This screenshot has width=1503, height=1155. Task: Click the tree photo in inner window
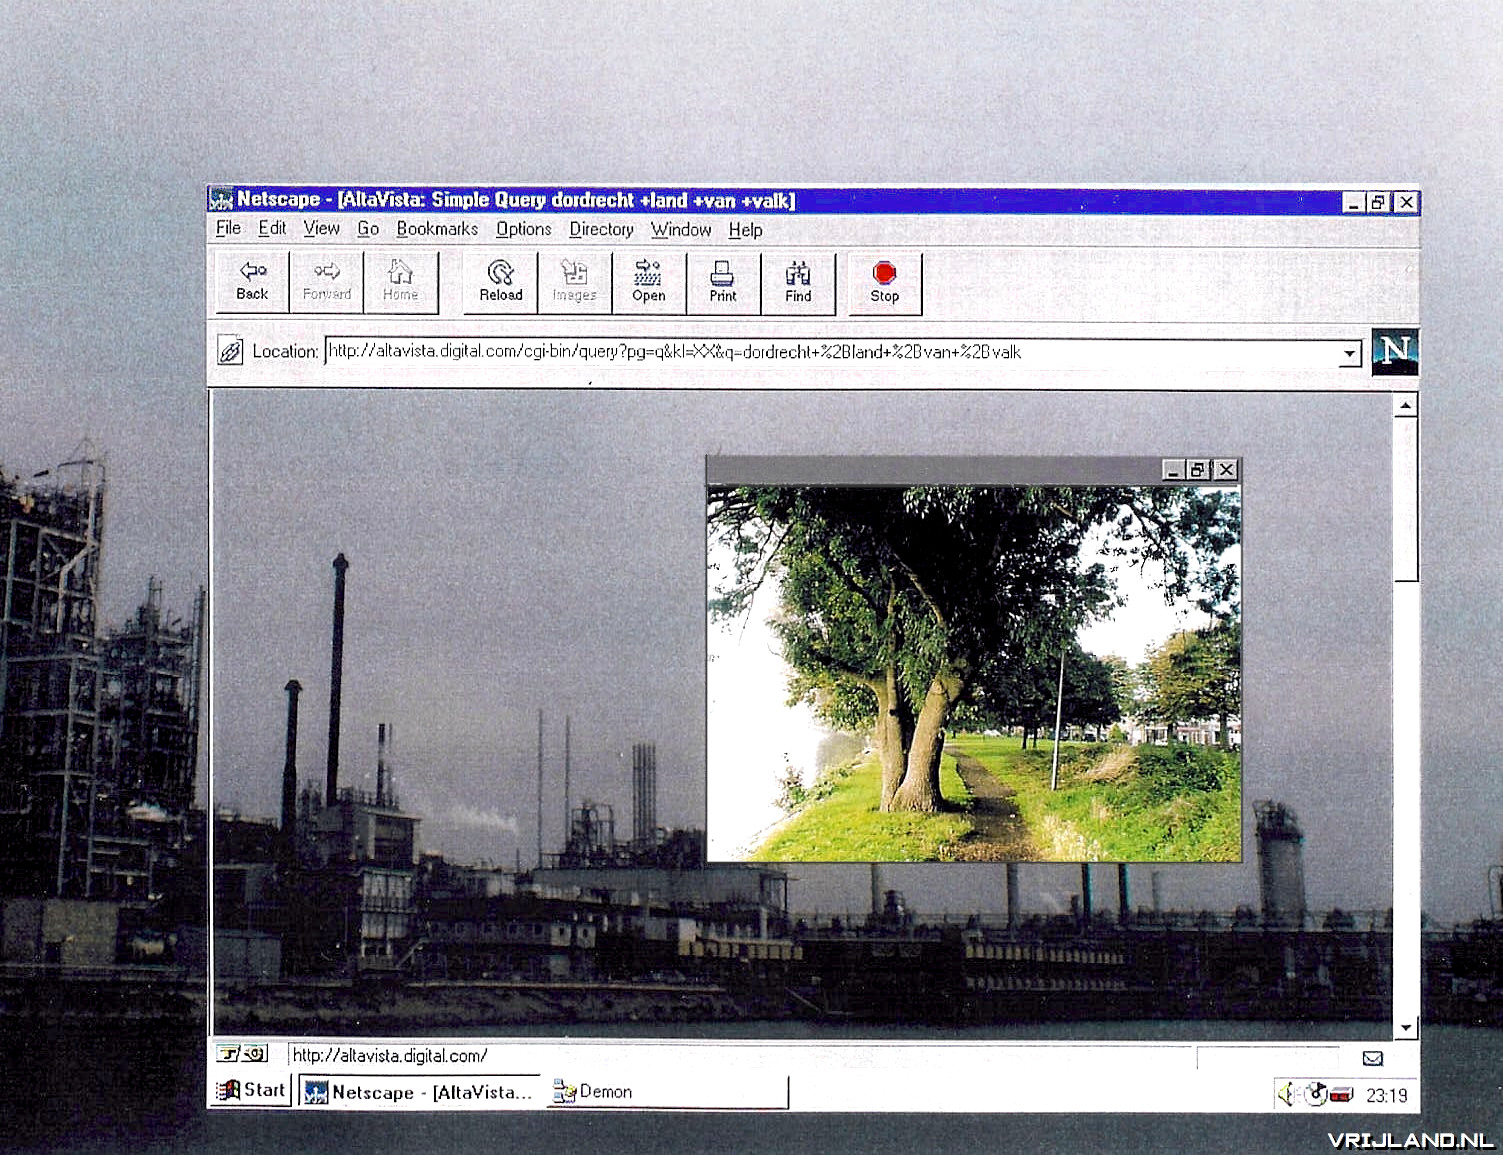[x=974, y=673]
